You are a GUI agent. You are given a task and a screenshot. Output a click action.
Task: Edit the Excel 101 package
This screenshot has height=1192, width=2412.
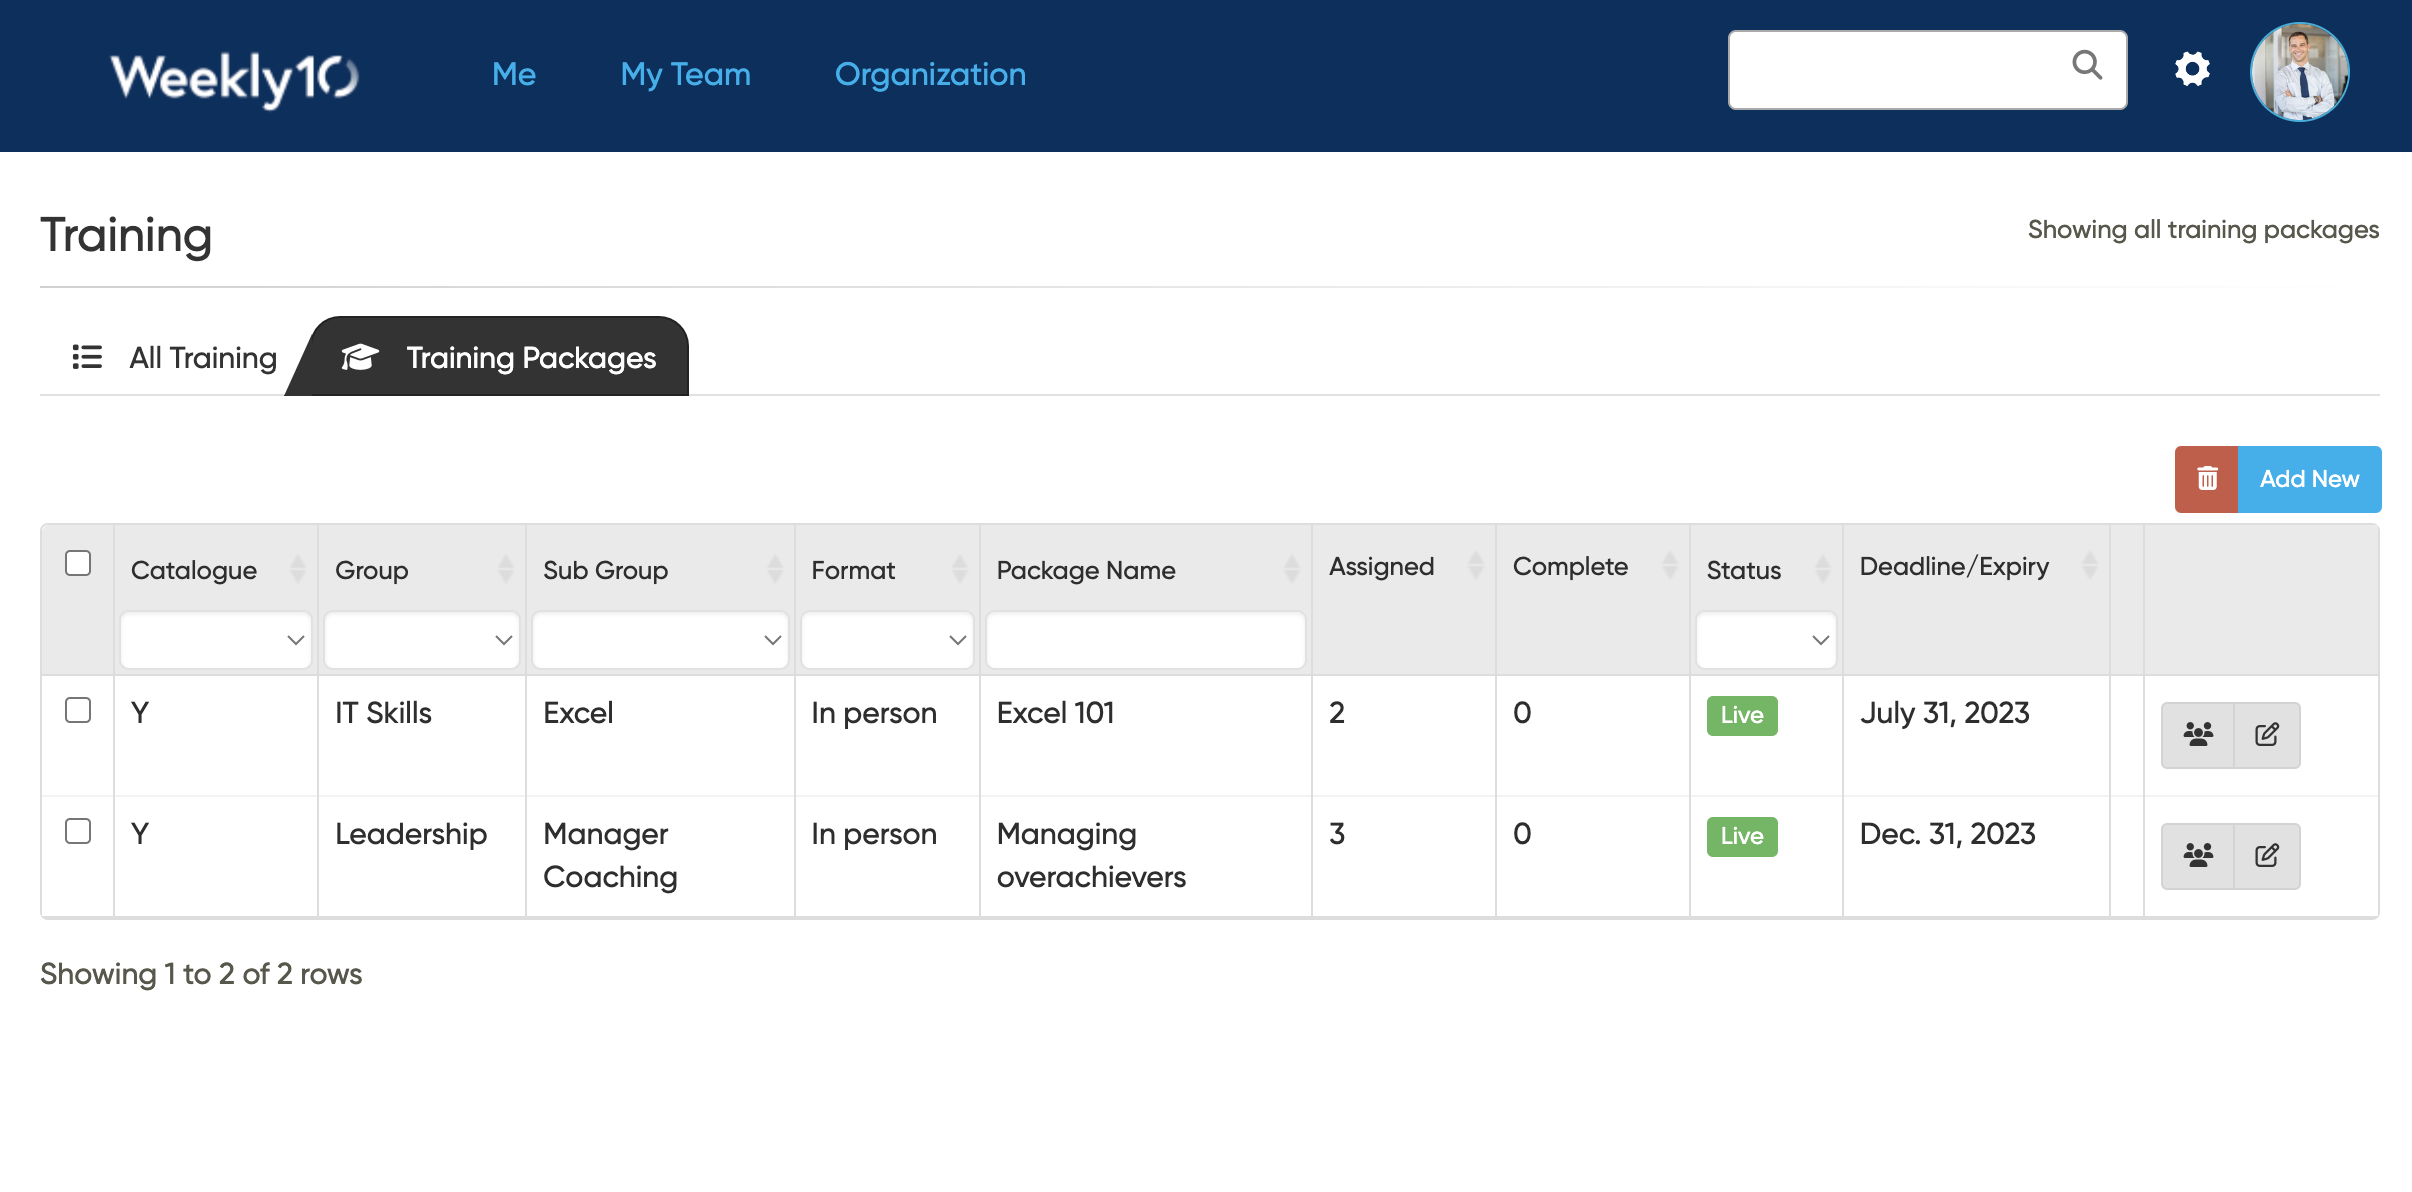(2266, 735)
